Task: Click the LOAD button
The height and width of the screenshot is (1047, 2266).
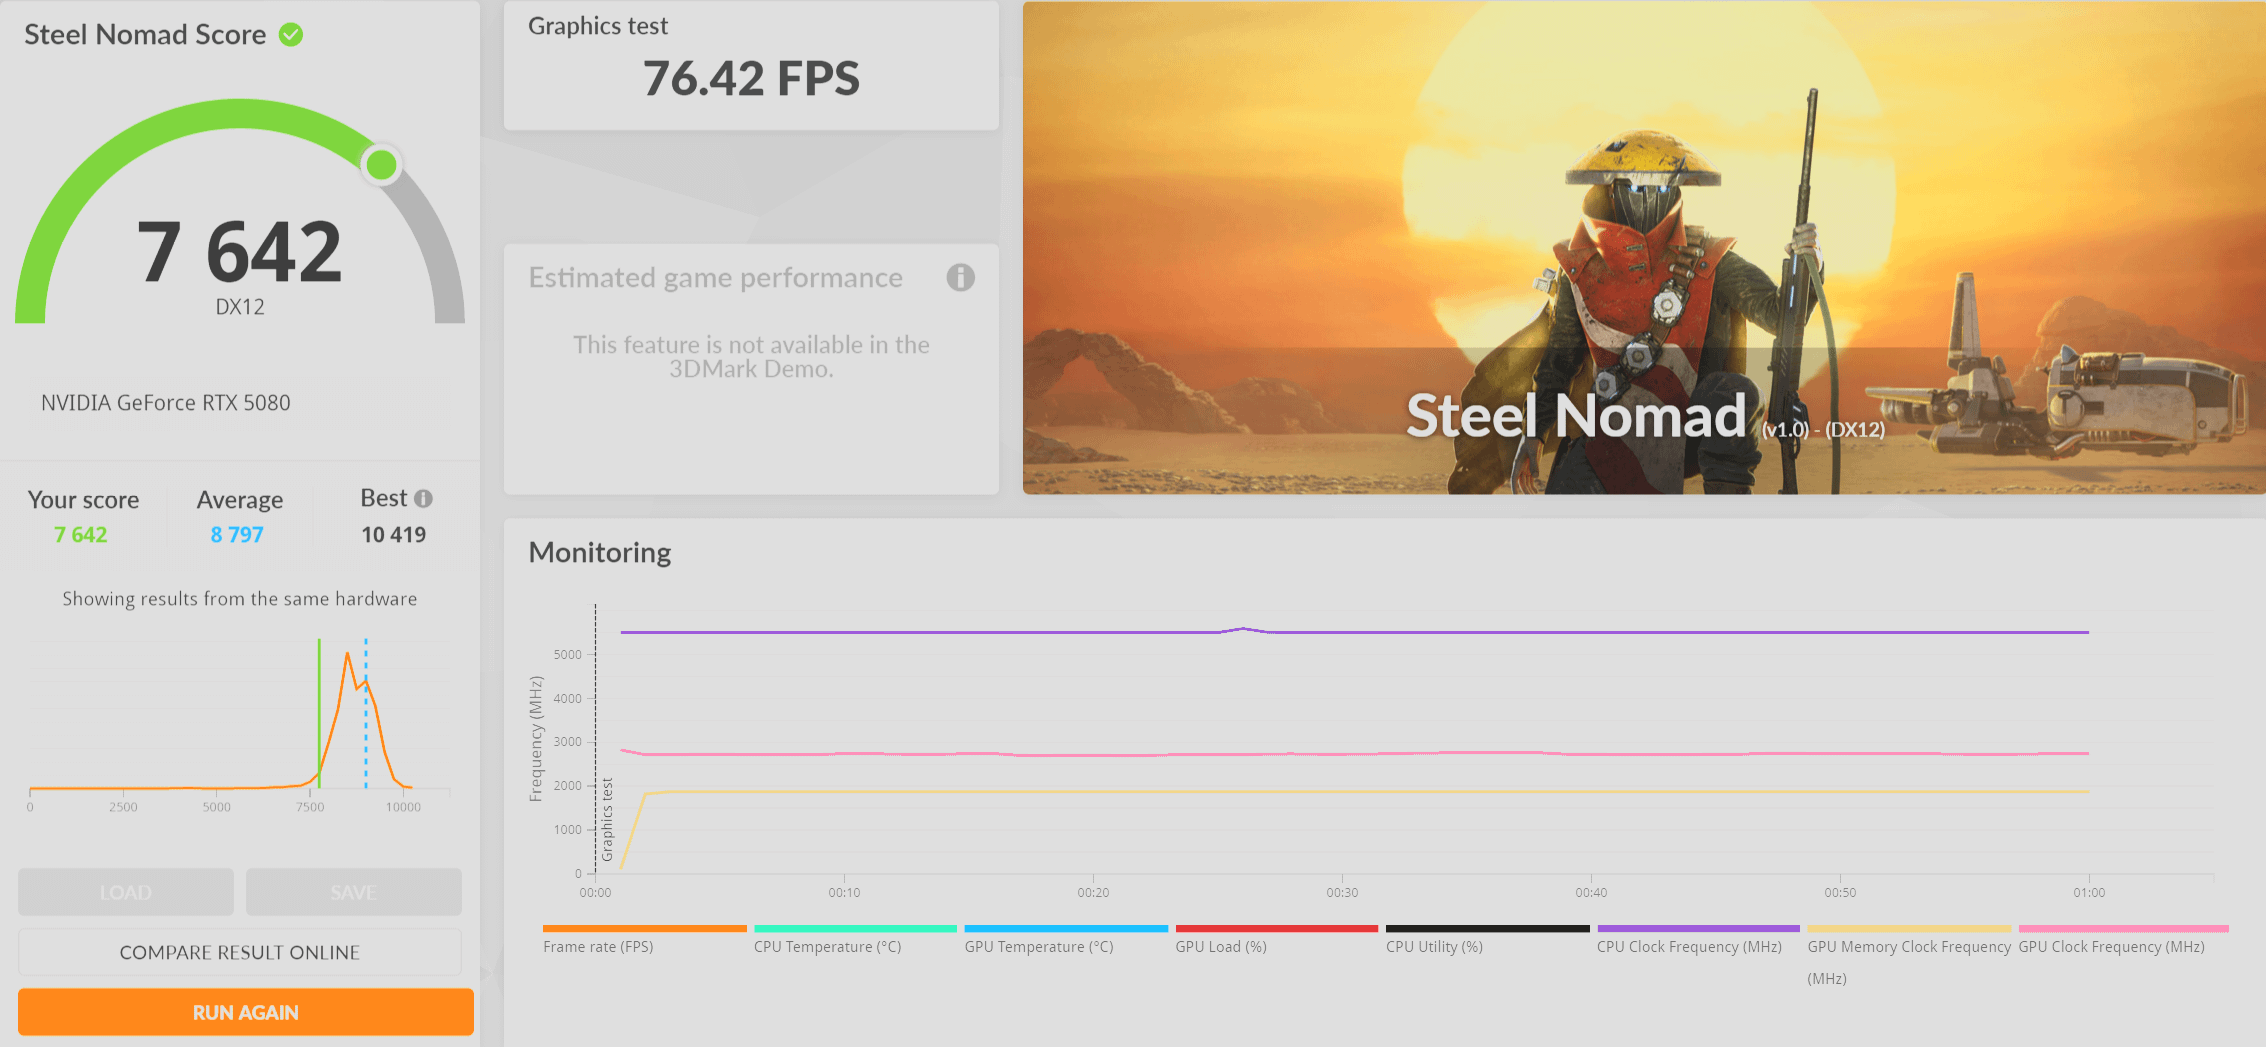Action: tap(126, 892)
